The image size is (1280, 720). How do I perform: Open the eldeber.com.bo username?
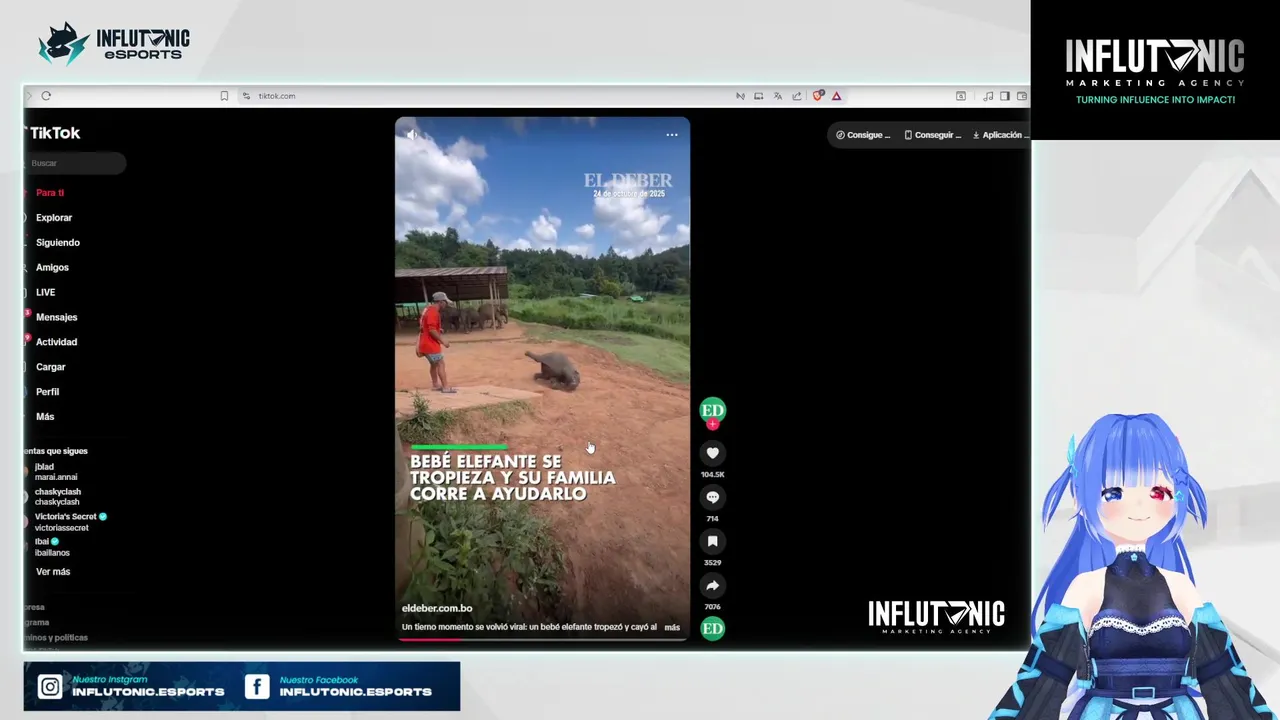pyautogui.click(x=437, y=608)
